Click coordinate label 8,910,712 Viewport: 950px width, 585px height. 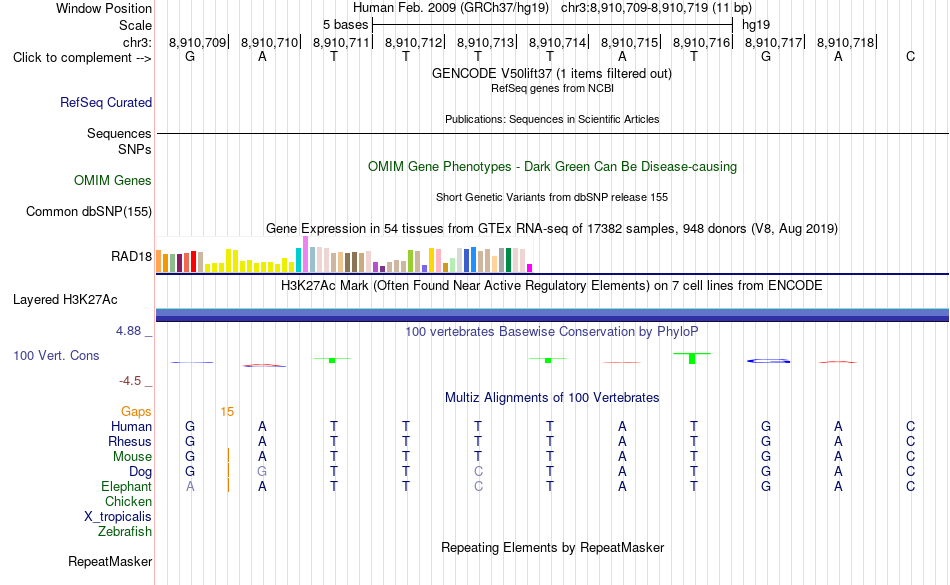(414, 42)
